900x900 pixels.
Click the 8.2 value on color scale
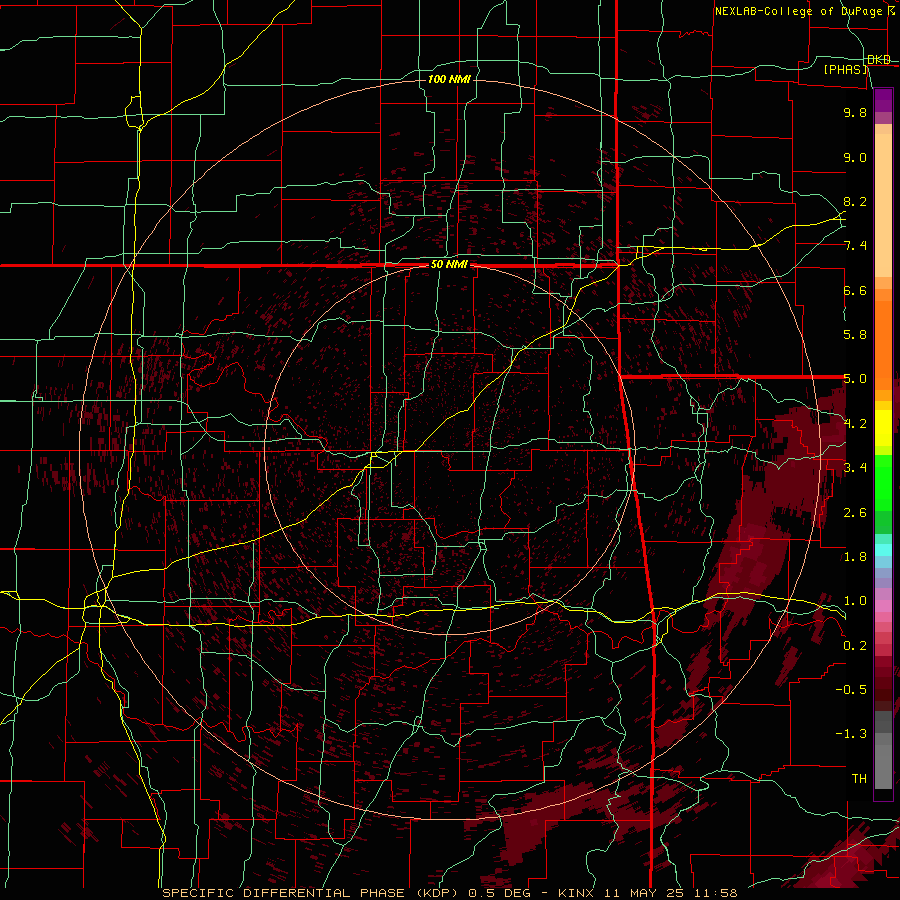[x=855, y=202]
